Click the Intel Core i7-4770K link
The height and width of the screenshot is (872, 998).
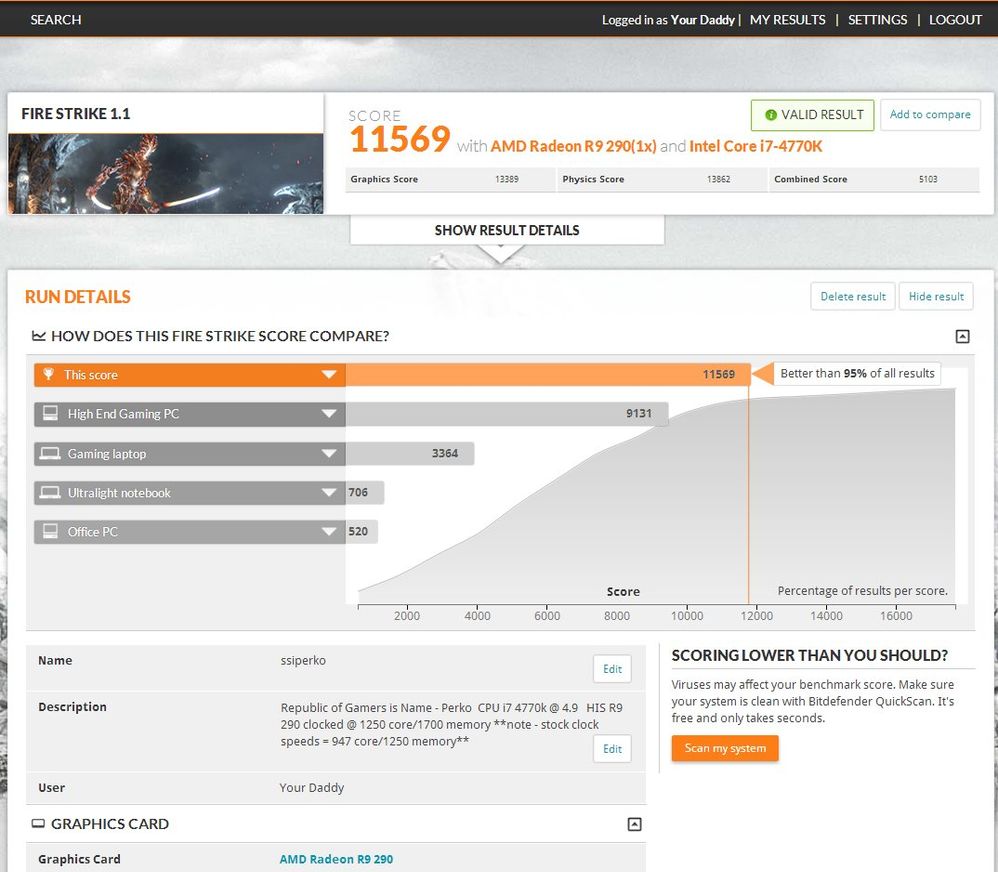tap(756, 146)
